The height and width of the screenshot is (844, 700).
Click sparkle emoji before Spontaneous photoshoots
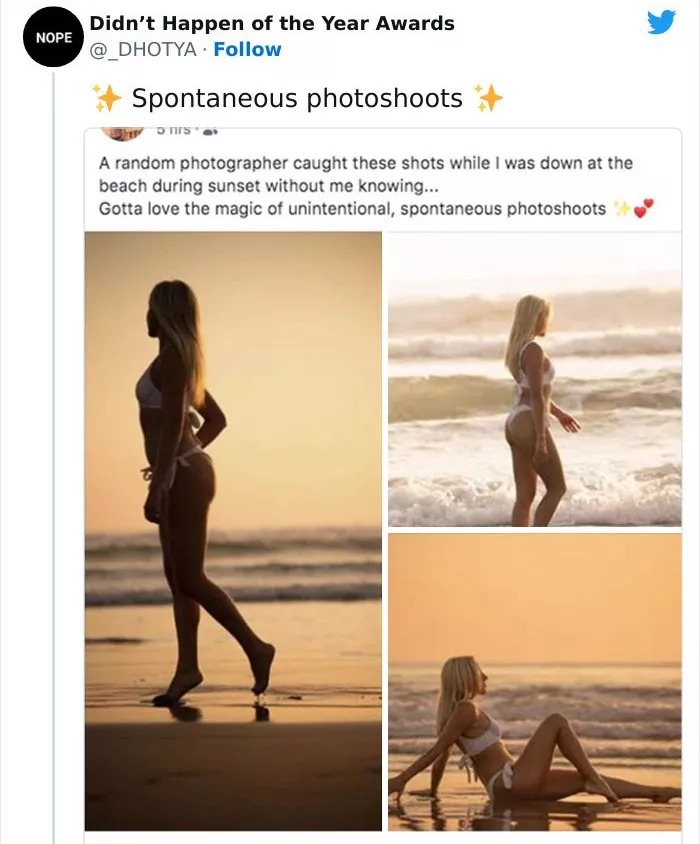(x=106, y=98)
